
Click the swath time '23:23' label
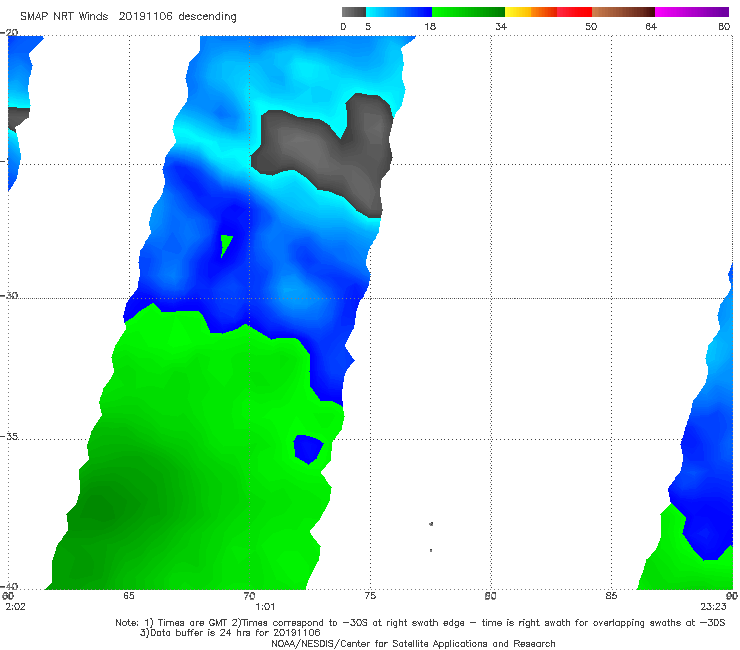pos(713,607)
